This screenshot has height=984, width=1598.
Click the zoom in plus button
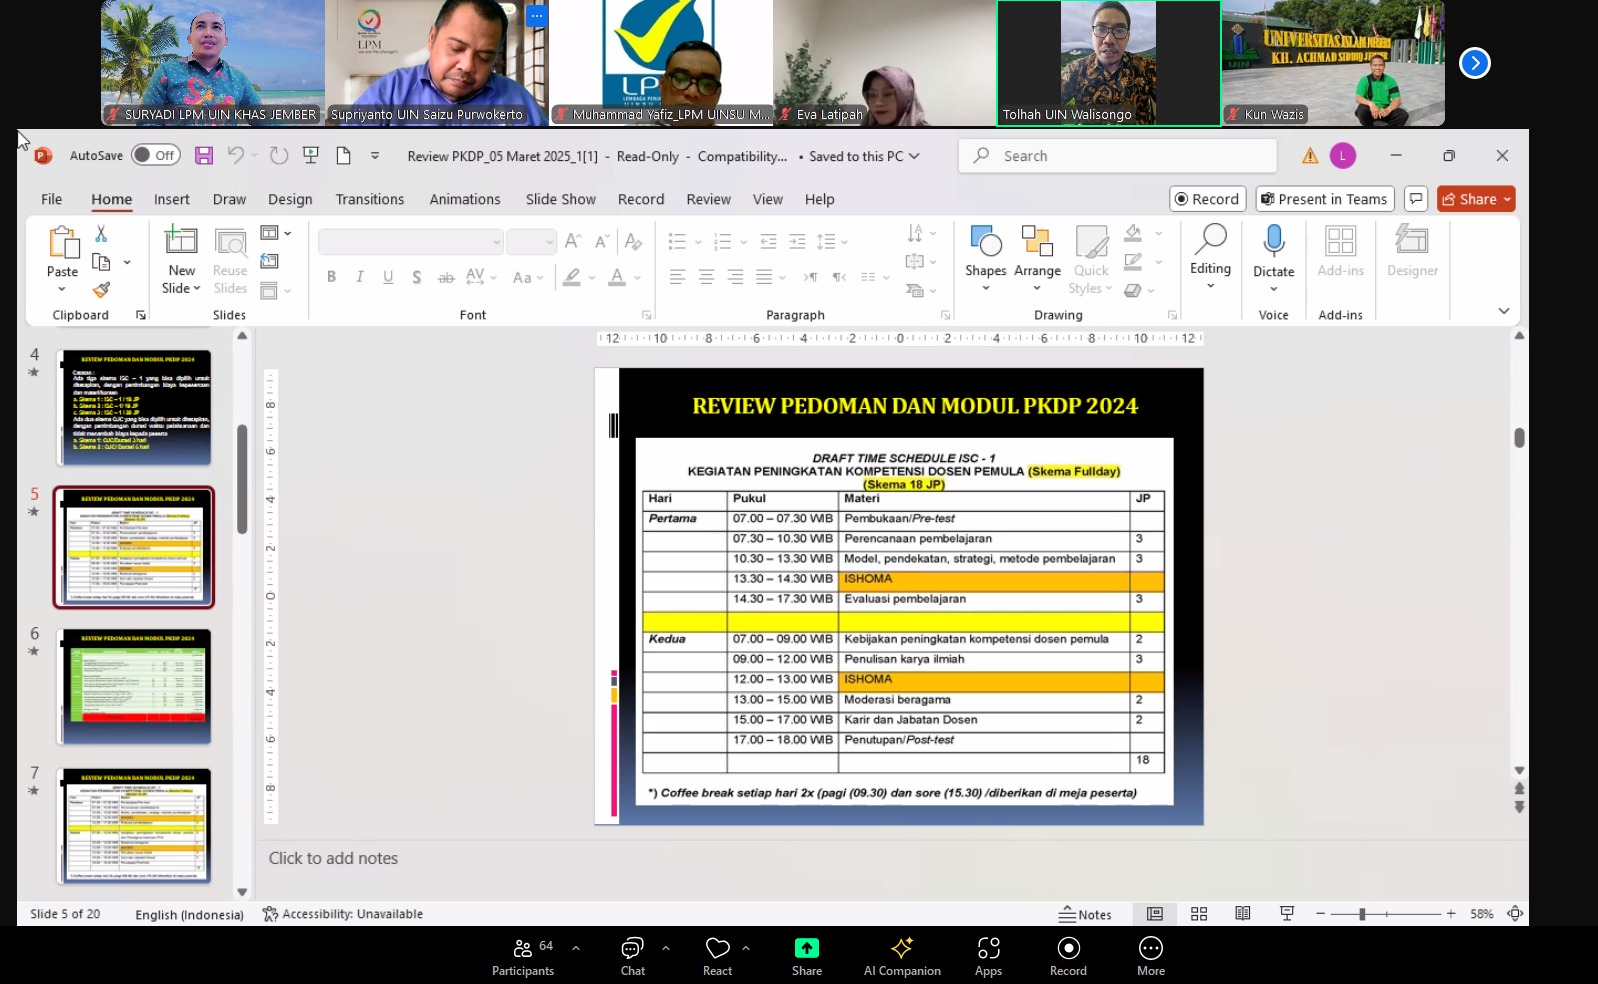click(x=1451, y=914)
